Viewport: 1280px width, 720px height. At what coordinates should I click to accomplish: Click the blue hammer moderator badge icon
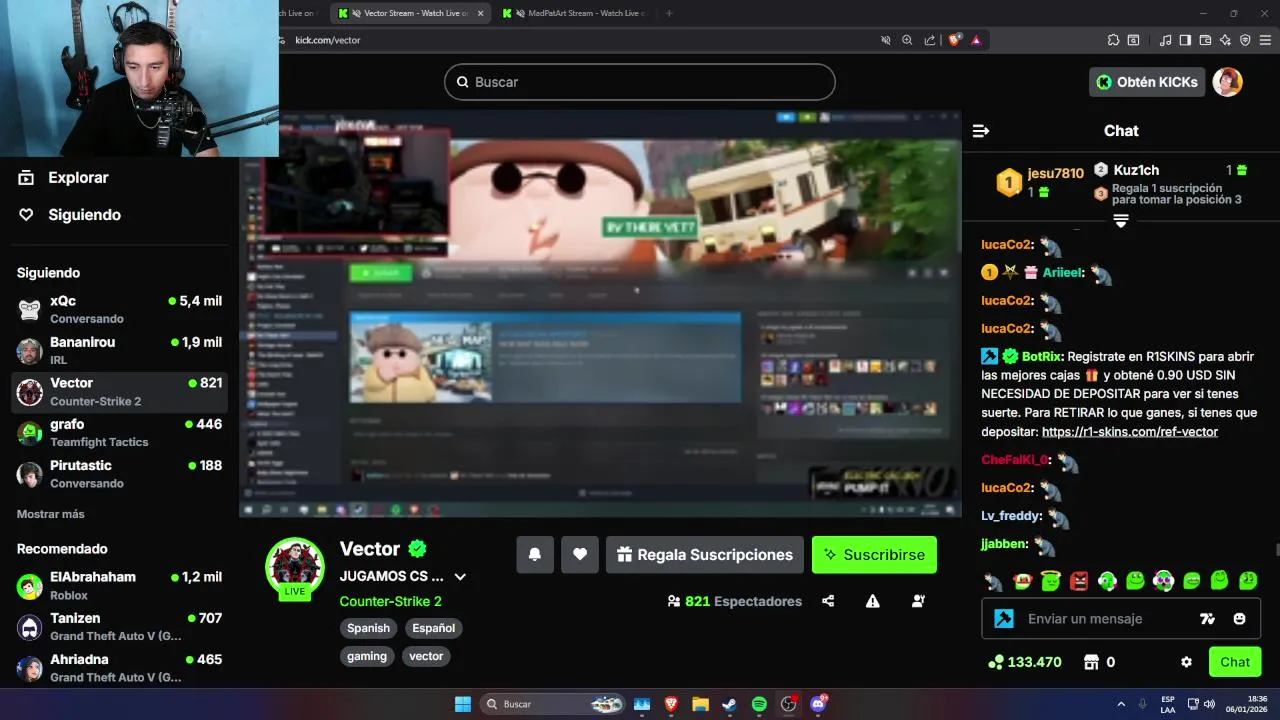(1004, 619)
